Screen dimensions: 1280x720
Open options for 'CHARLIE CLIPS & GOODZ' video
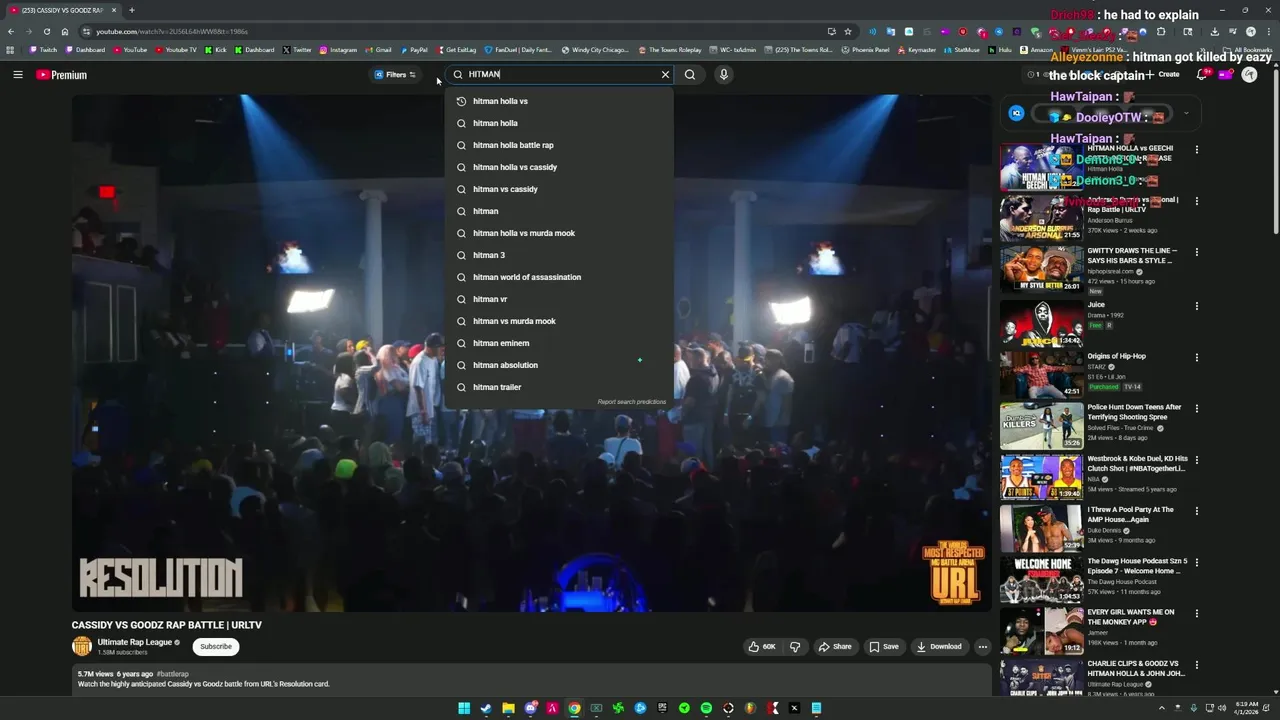[1196, 665]
